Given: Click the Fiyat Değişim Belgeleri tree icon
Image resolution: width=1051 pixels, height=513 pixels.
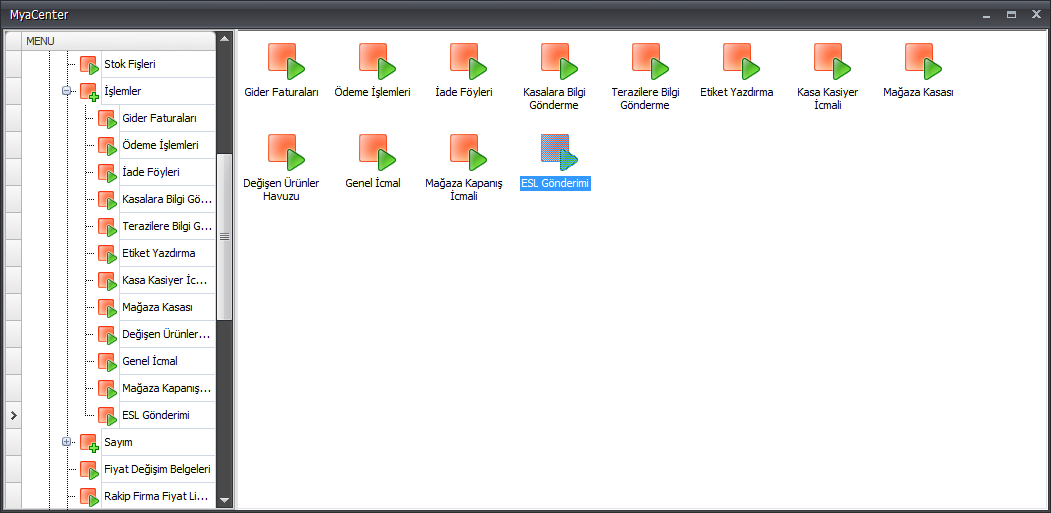Looking at the screenshot, I should click(89, 470).
